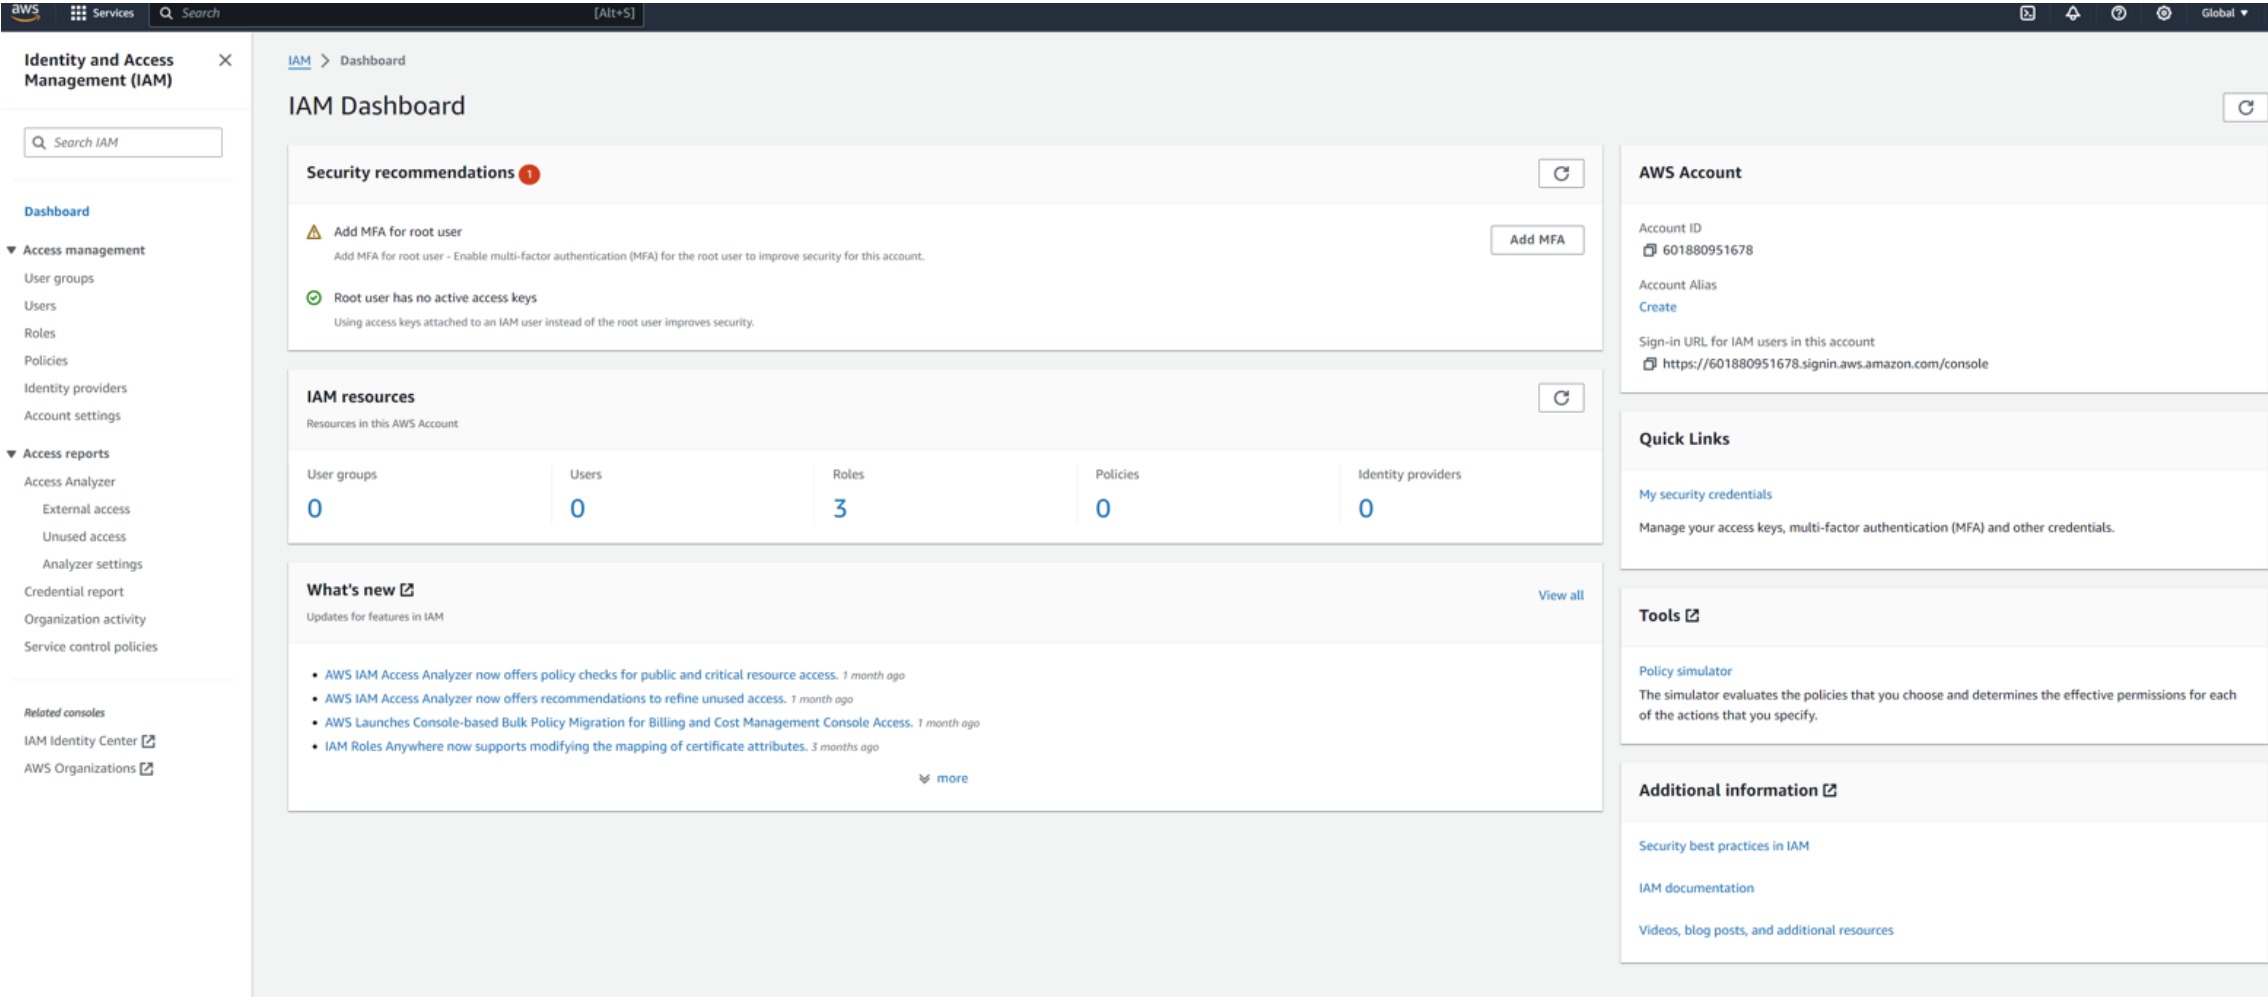Image resolution: width=2268 pixels, height=997 pixels.
Task: Open the help question mark icon
Action: tap(2118, 13)
